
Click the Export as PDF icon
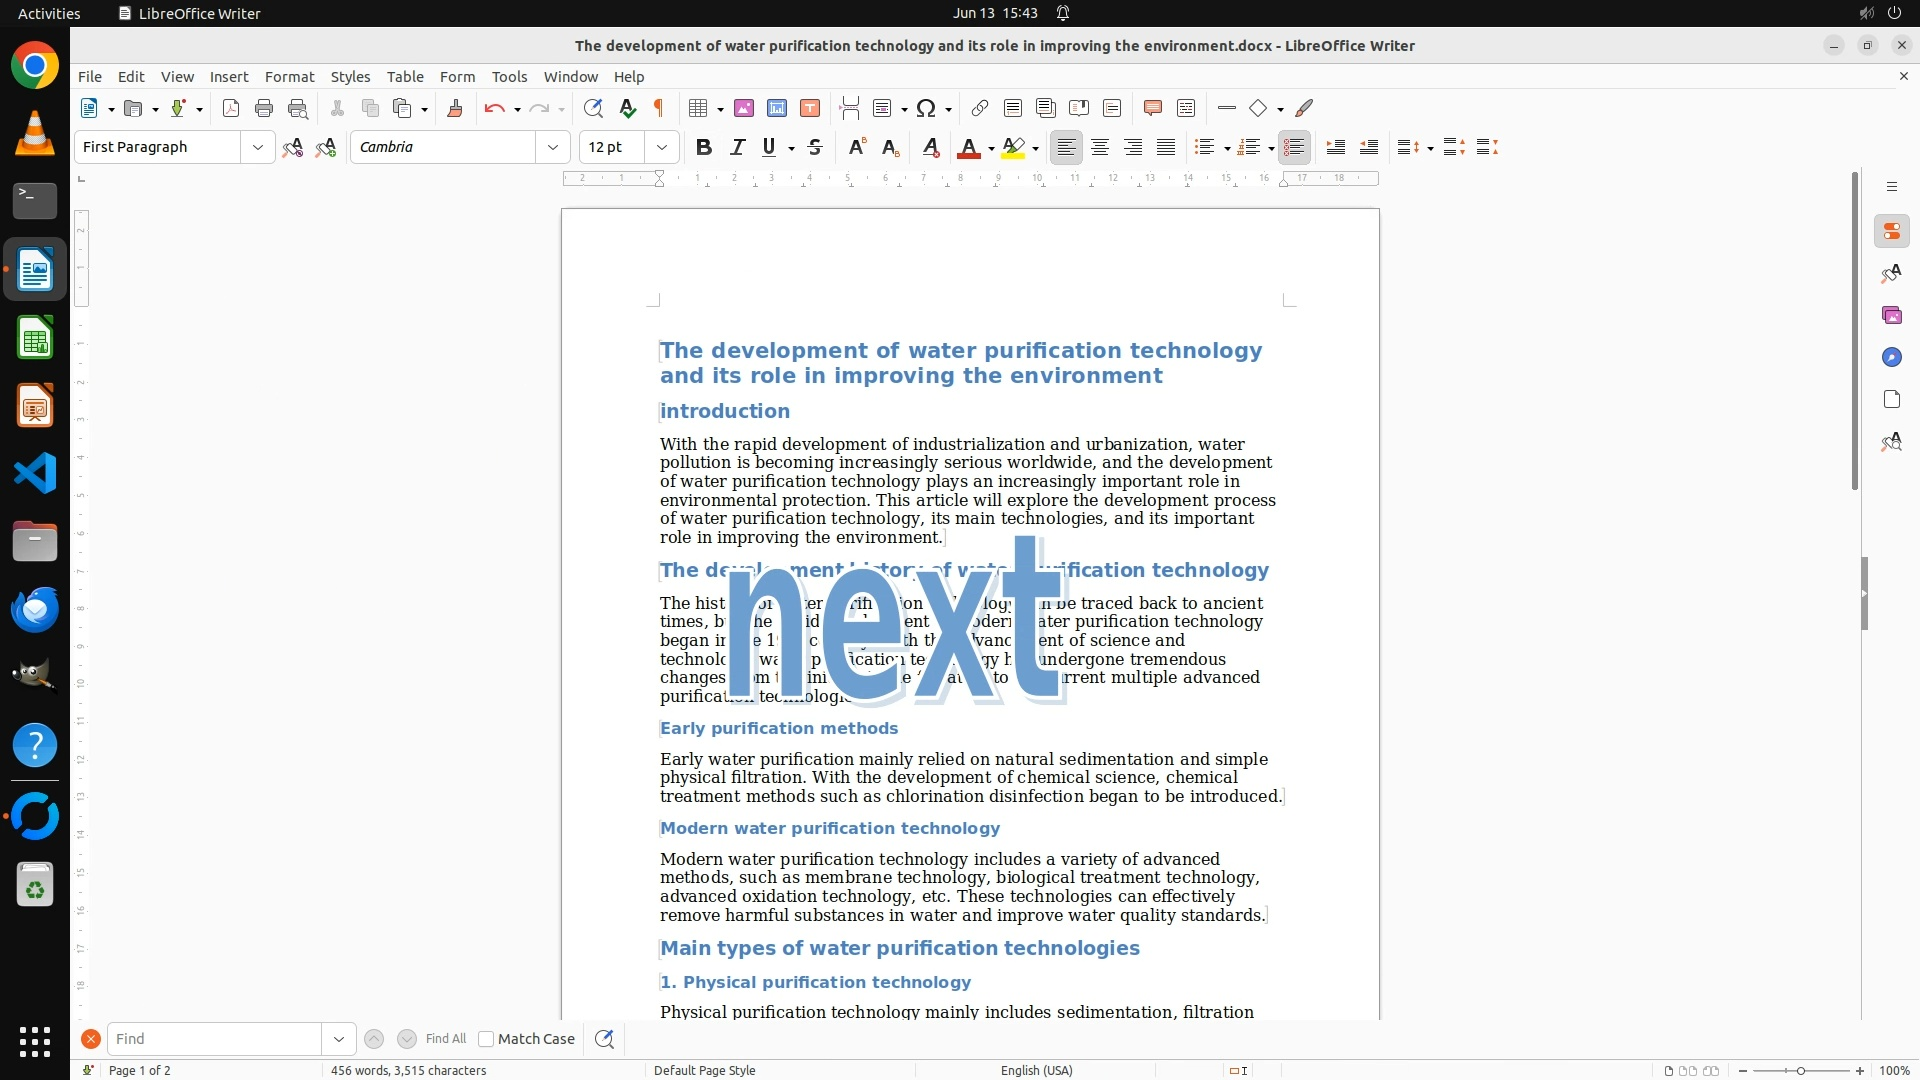click(x=231, y=108)
